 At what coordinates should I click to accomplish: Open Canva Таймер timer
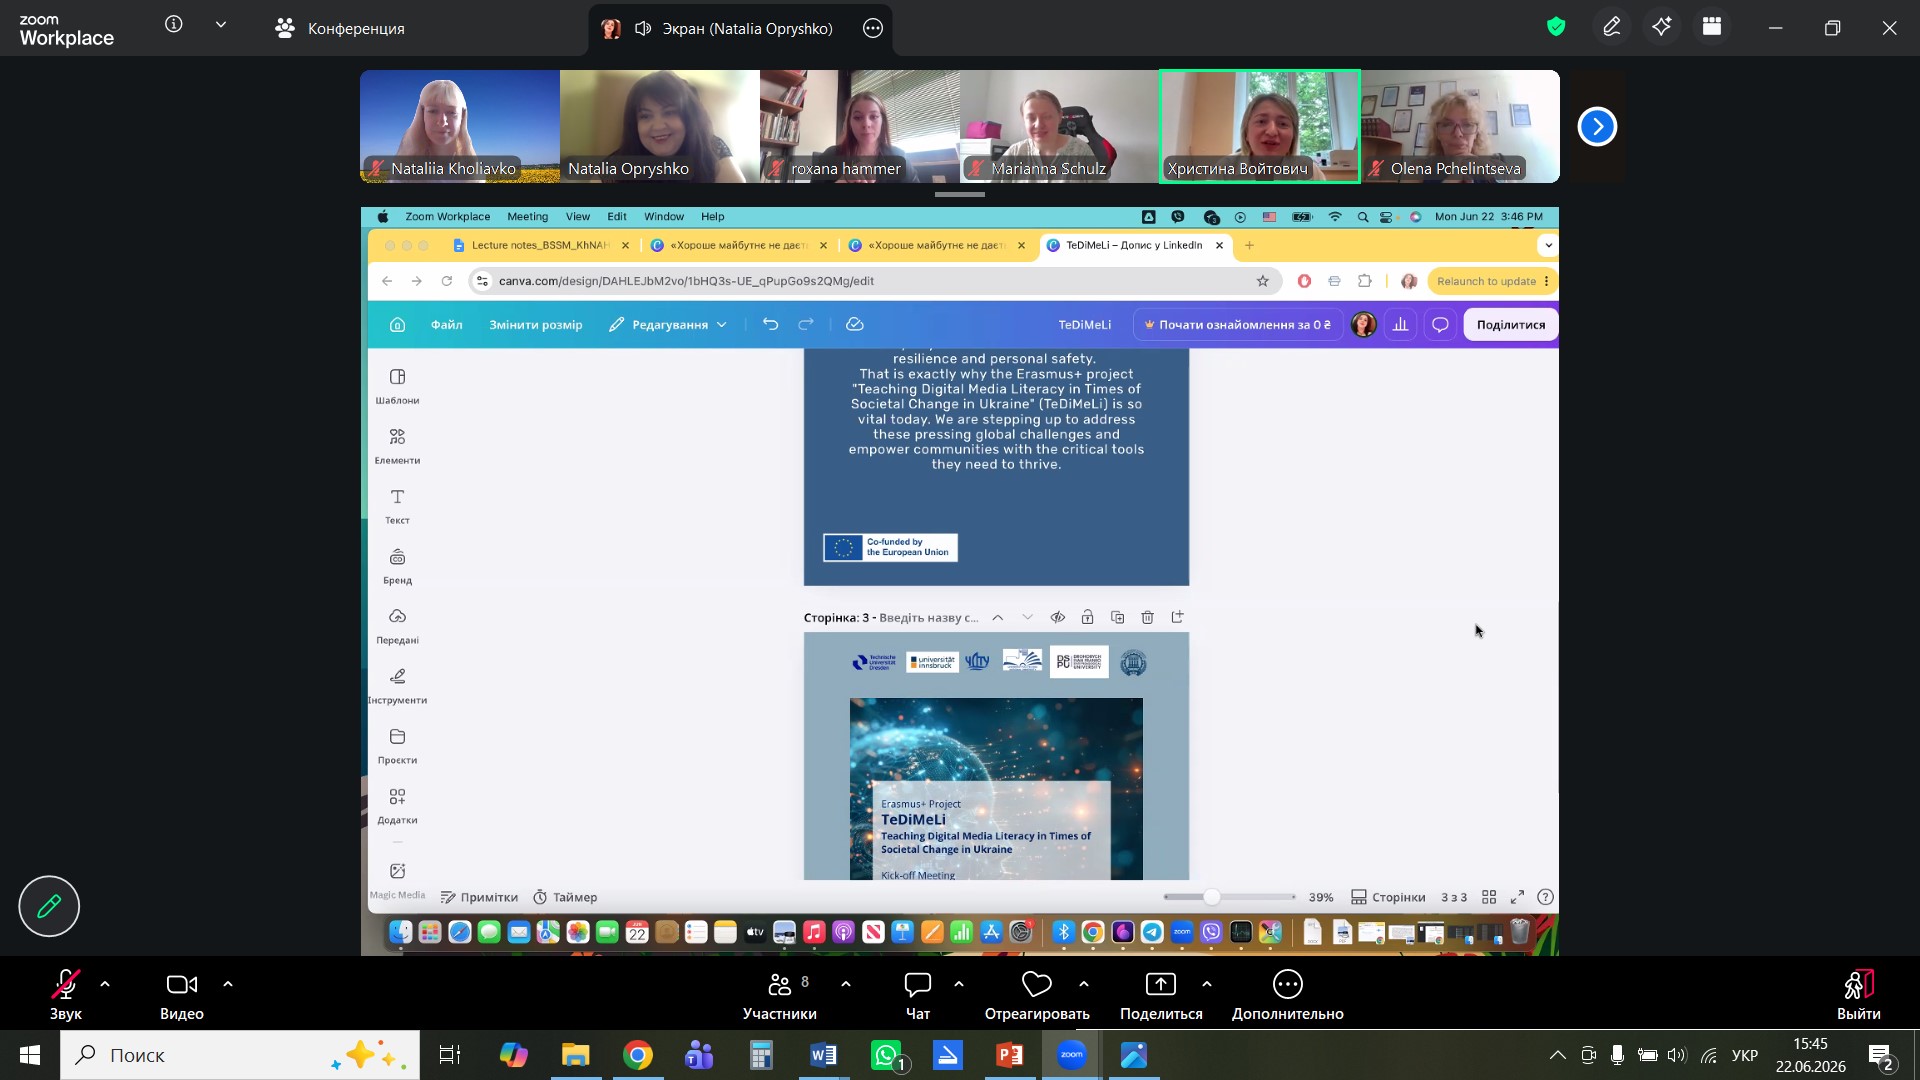565,897
